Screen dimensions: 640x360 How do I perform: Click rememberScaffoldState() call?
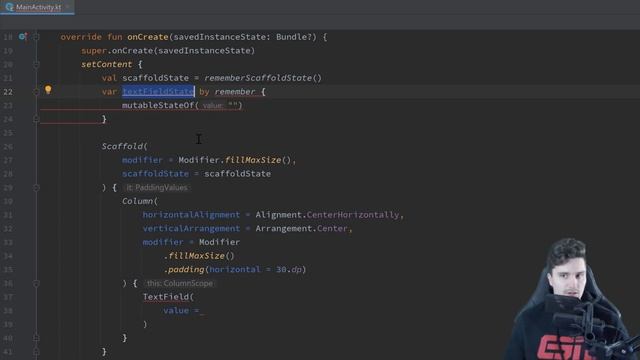tap(263, 78)
